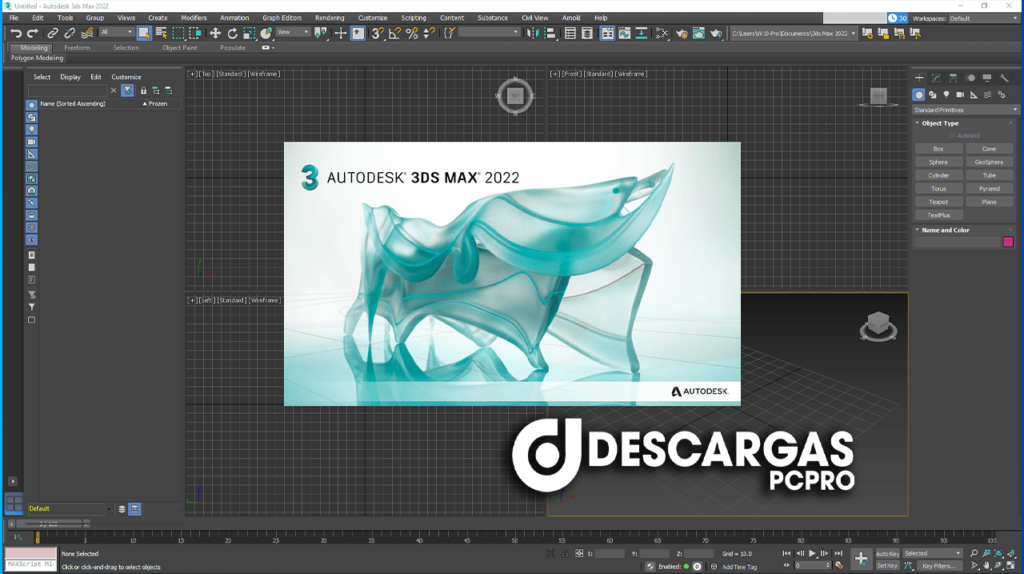
Task: Open the Utilities wrench panel icon
Action: 1004,78
